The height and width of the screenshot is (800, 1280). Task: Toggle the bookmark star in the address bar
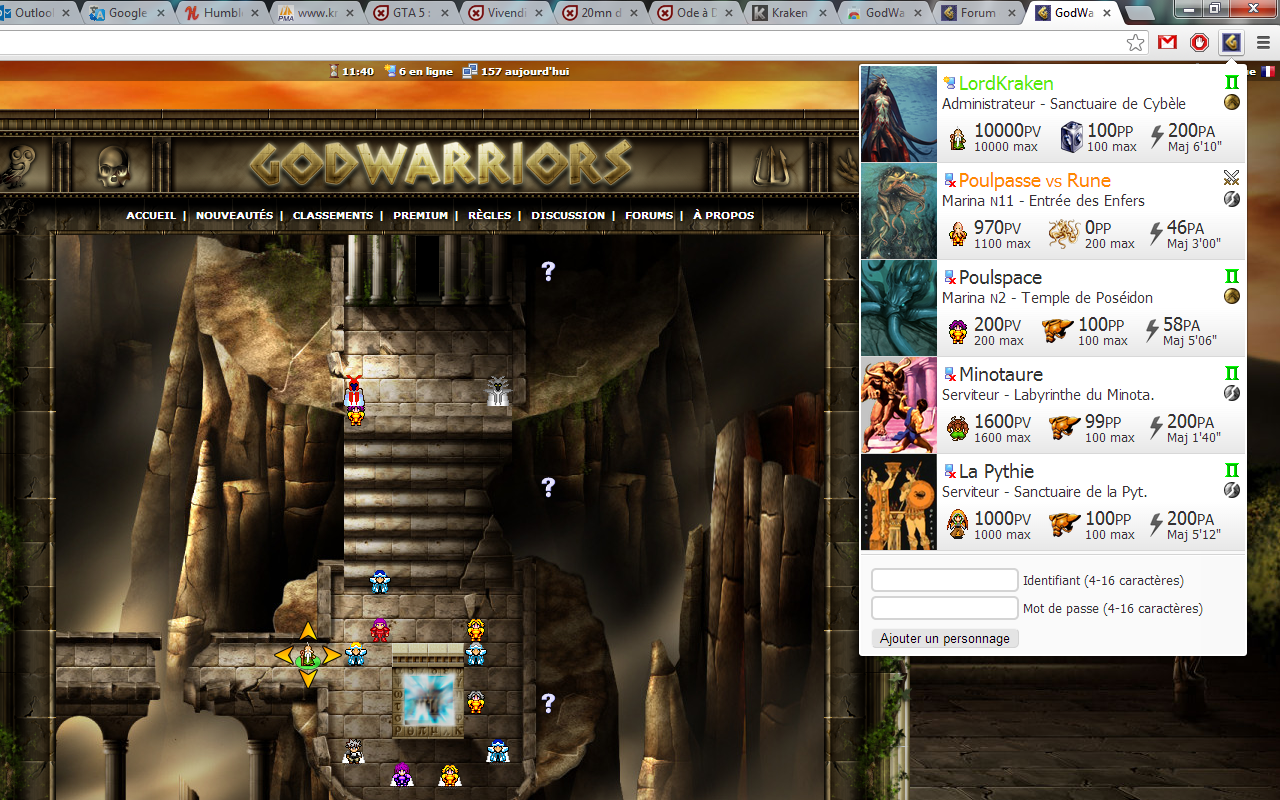[x=1135, y=42]
